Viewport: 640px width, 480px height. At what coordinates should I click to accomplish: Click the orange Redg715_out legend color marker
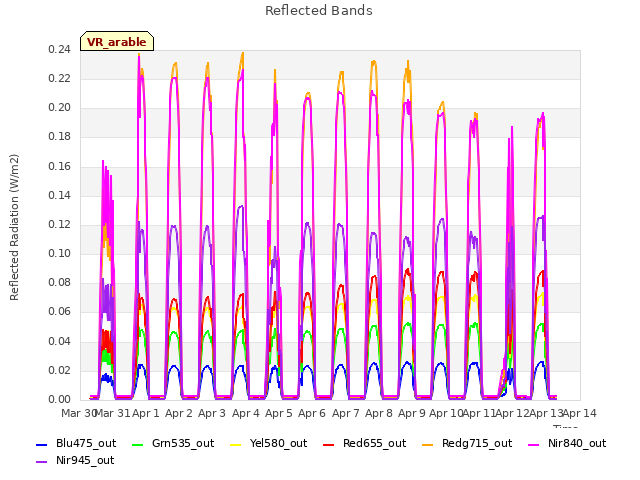click(428, 444)
